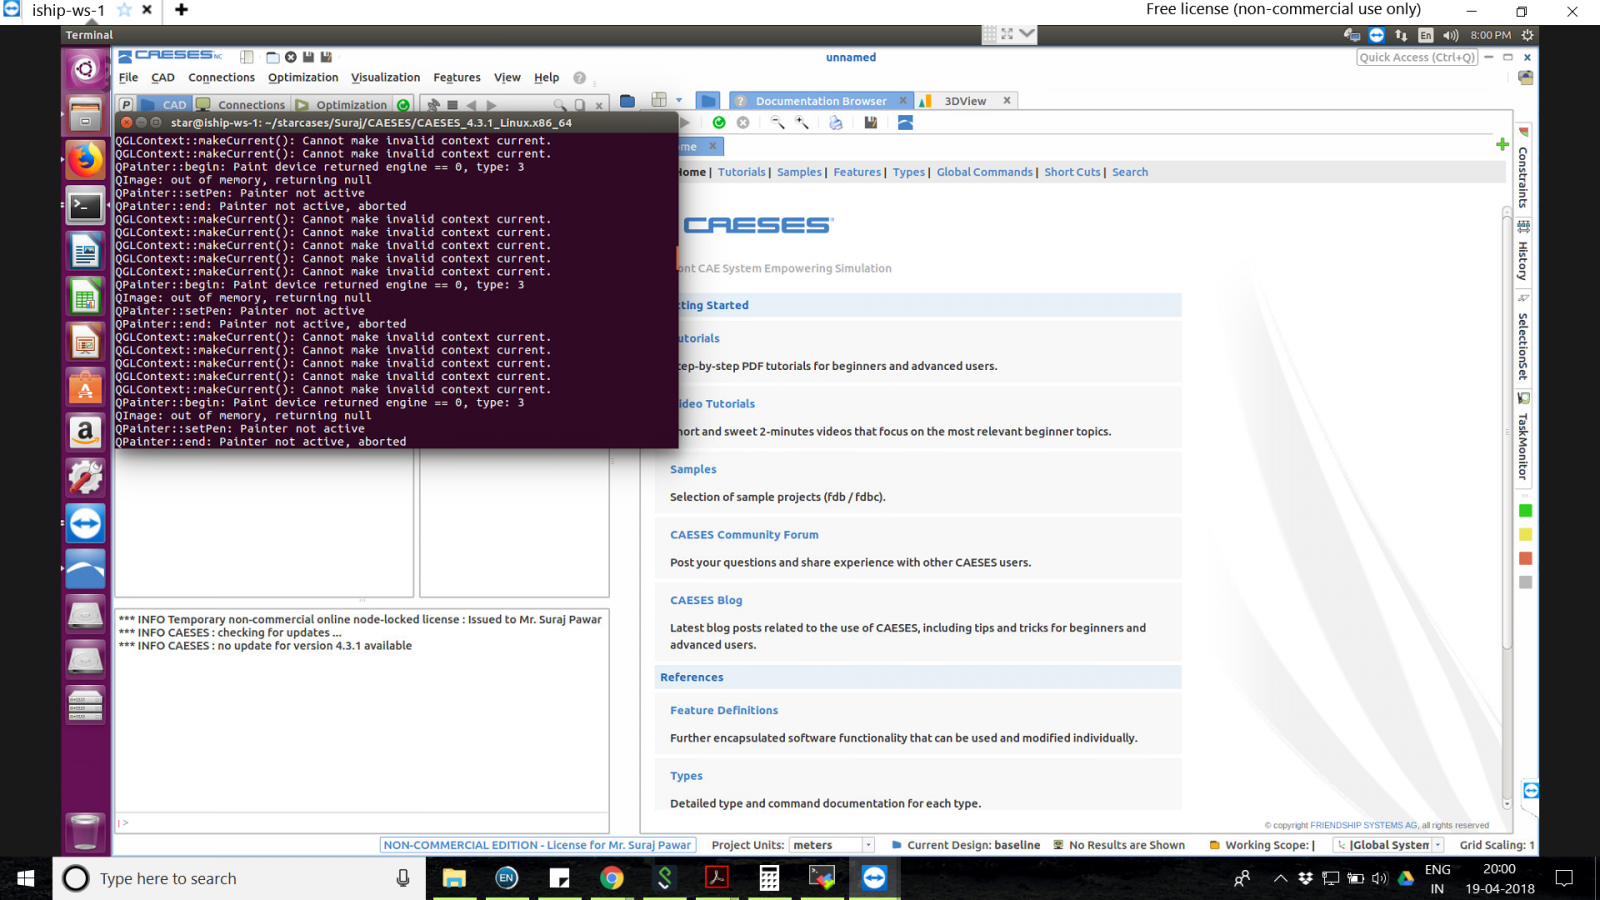This screenshot has height=900, width=1600.
Task: Open Firefox from the Ubuntu launcher
Action: click(x=85, y=160)
